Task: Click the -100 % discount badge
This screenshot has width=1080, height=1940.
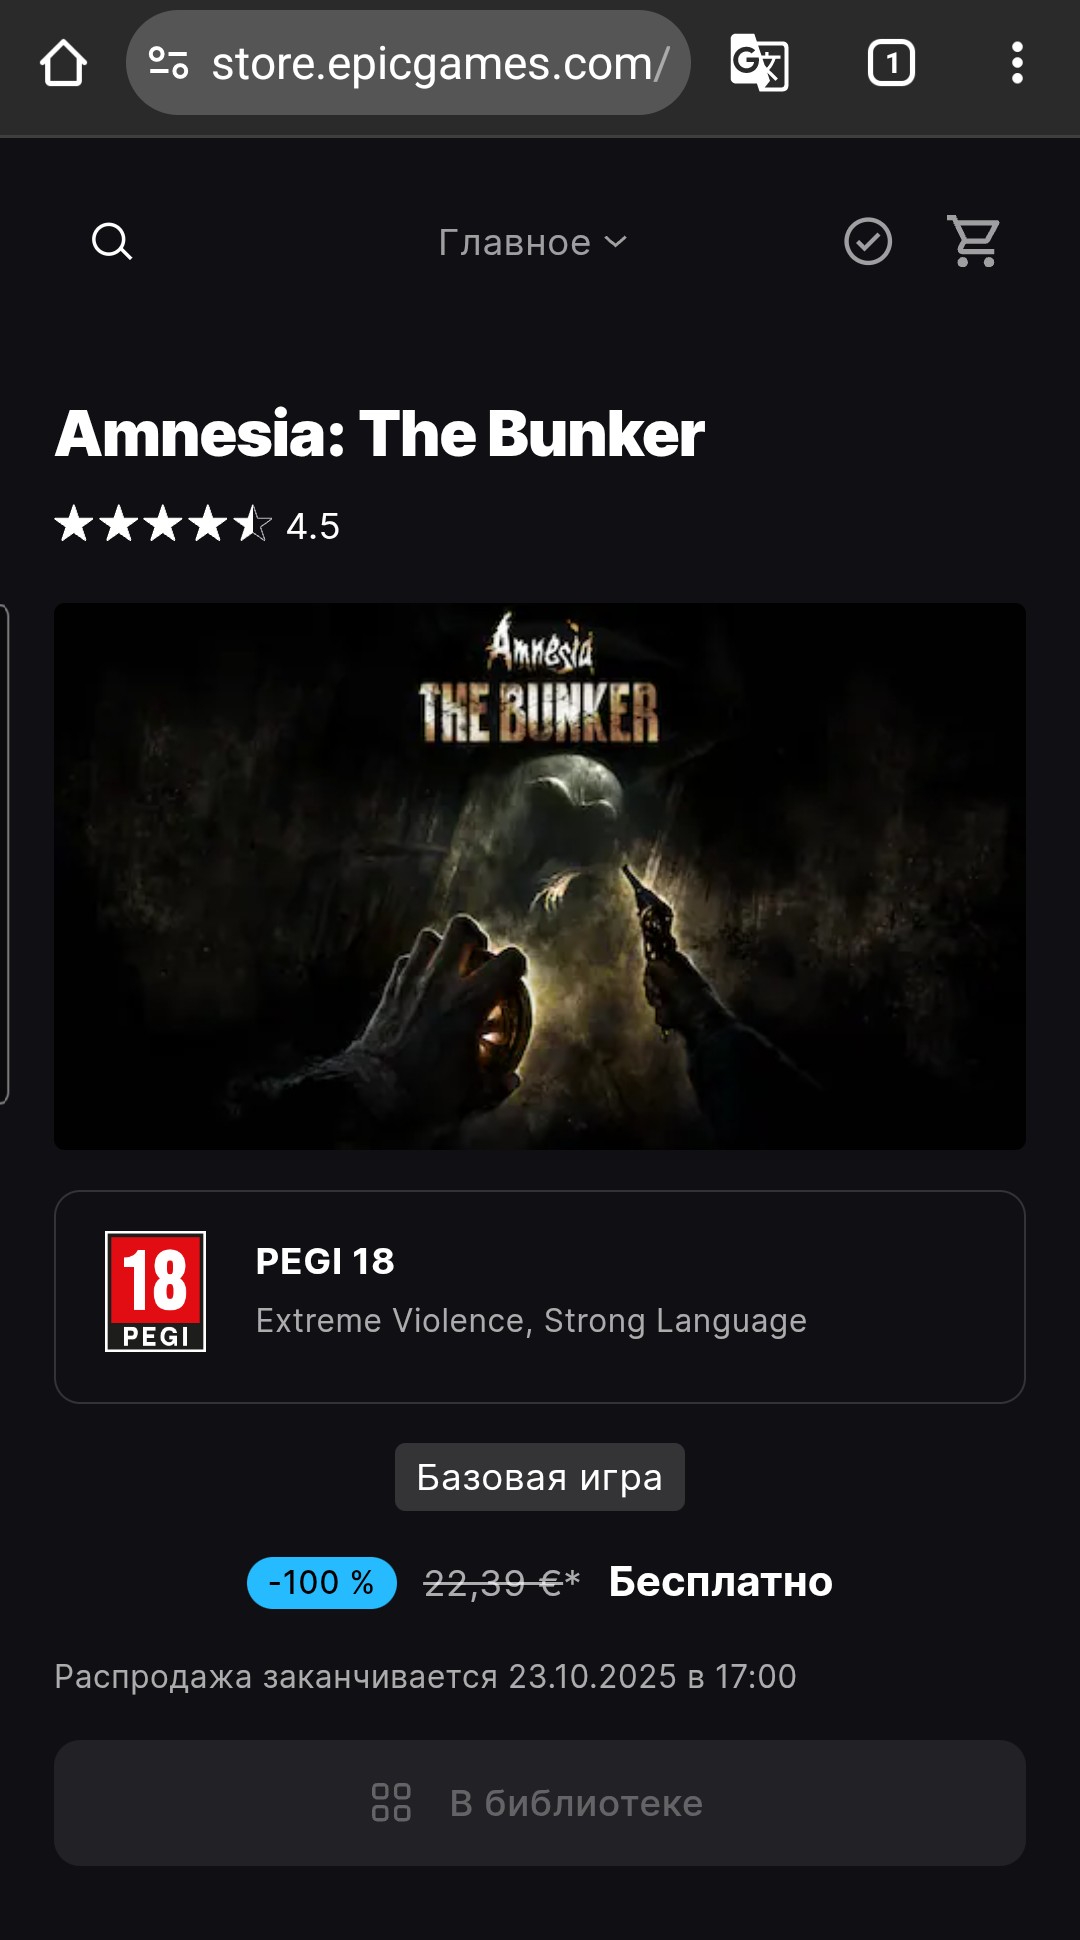Action: [x=322, y=1583]
